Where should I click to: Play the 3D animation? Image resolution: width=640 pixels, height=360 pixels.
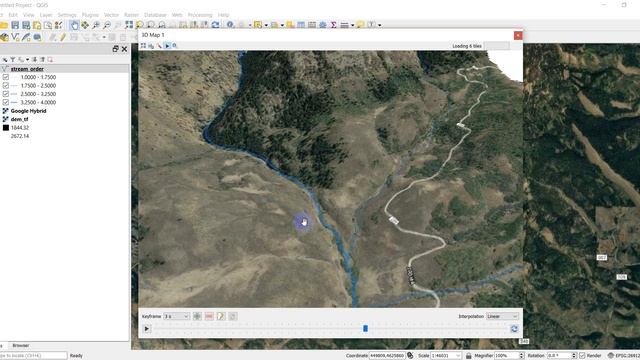(x=147, y=329)
